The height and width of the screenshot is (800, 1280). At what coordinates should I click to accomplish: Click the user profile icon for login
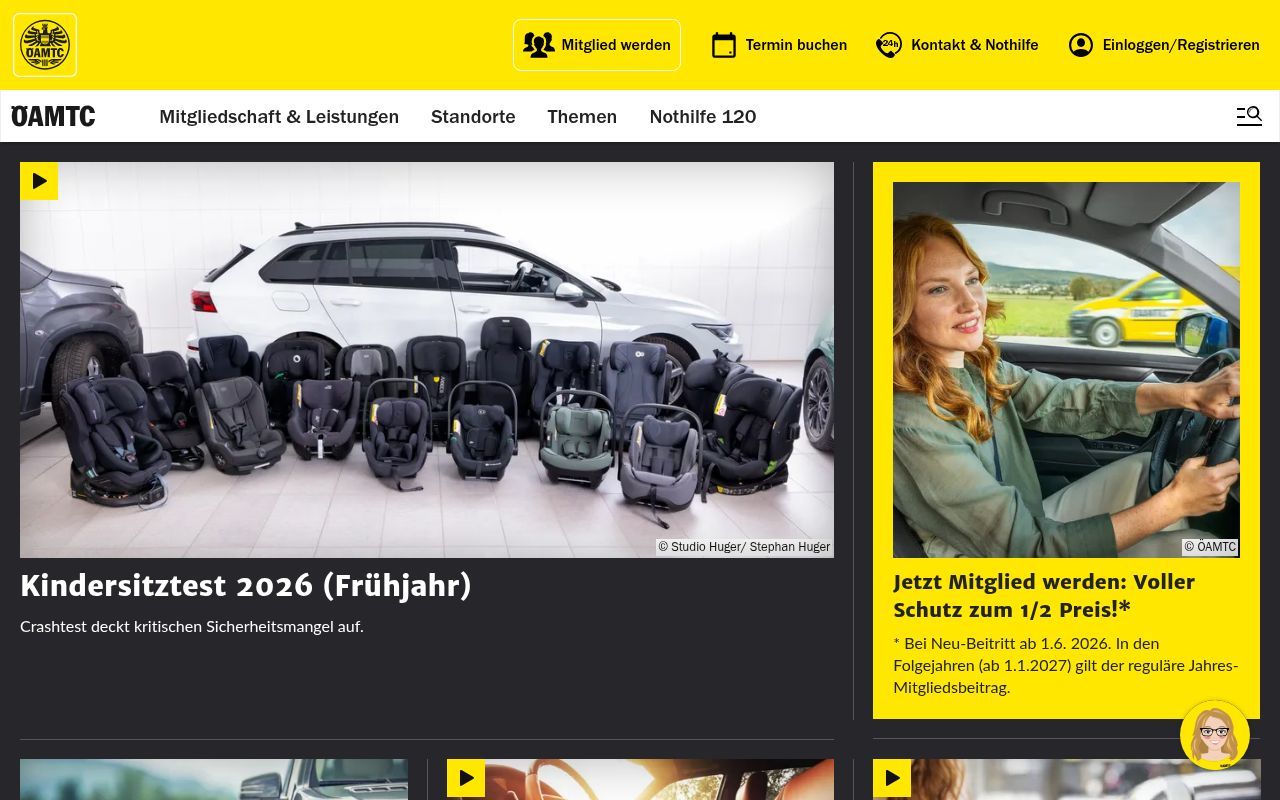coord(1081,45)
